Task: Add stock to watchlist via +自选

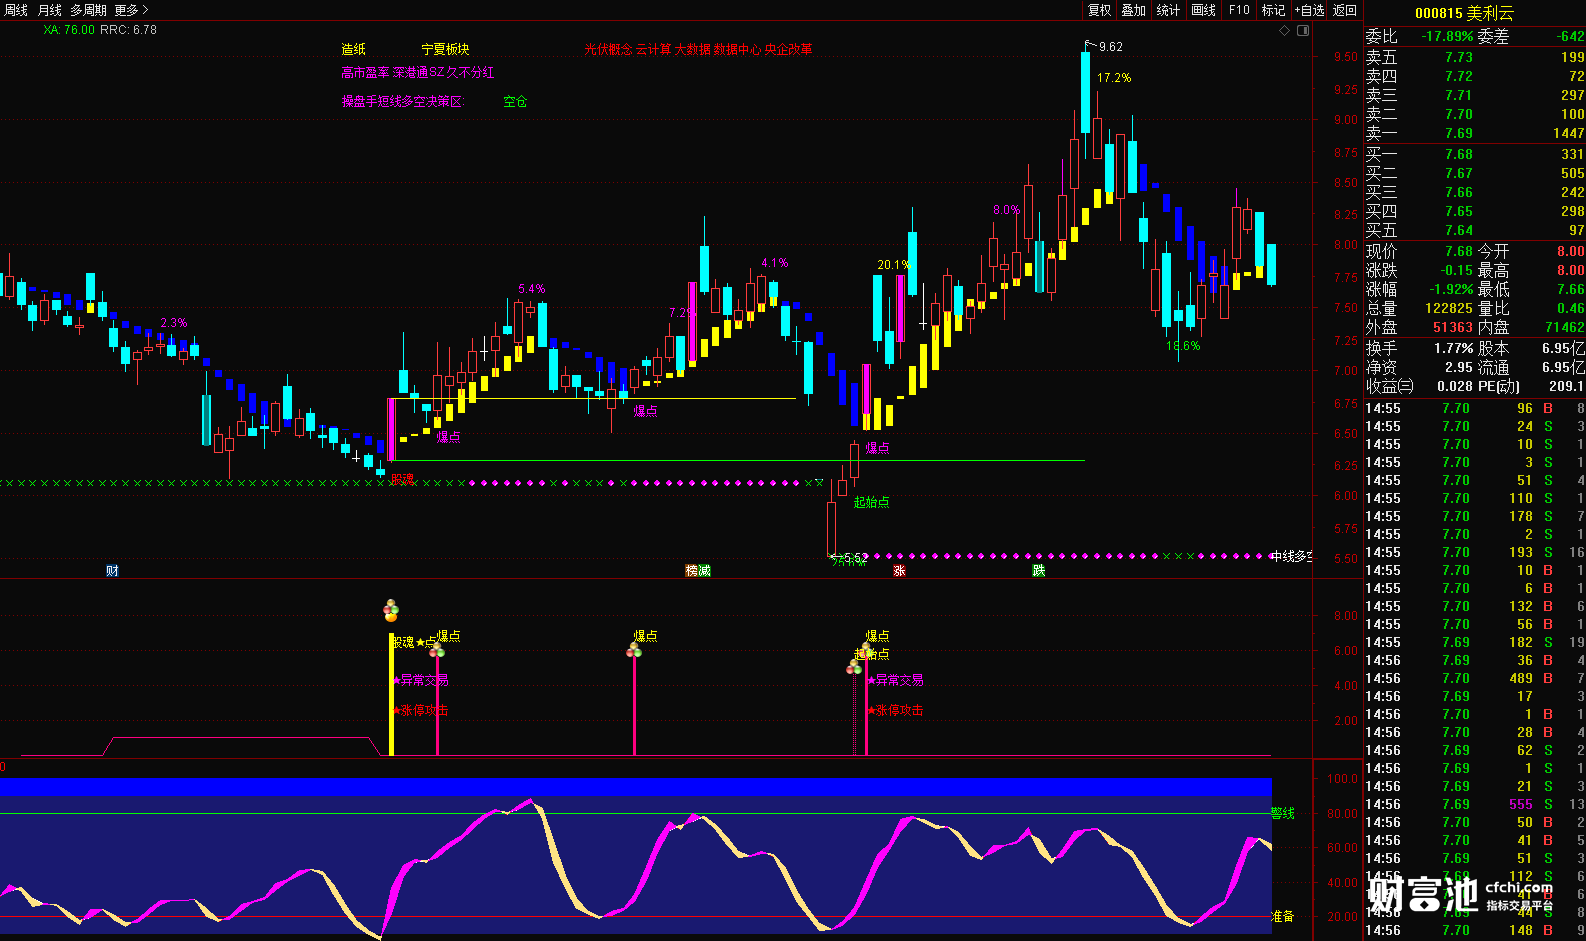Action: (x=1309, y=10)
